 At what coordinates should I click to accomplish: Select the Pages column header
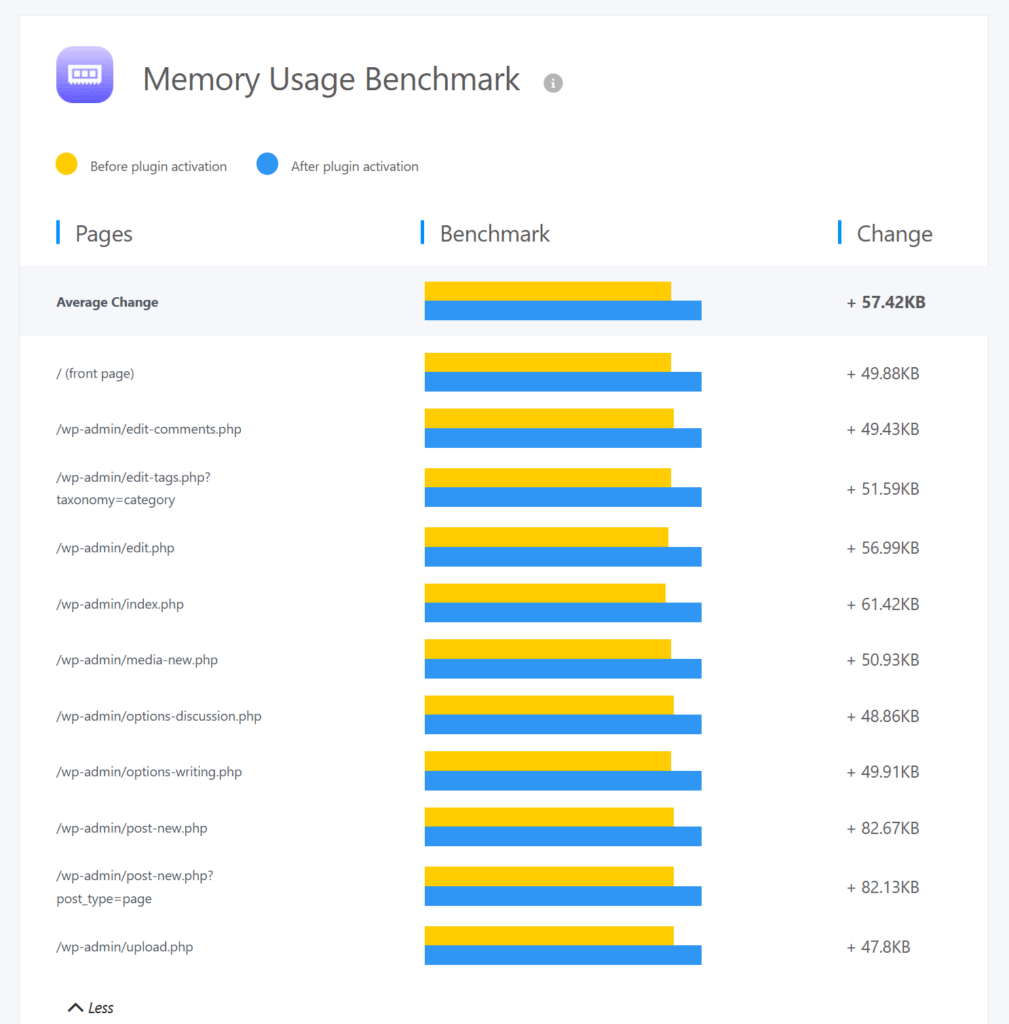click(x=104, y=234)
